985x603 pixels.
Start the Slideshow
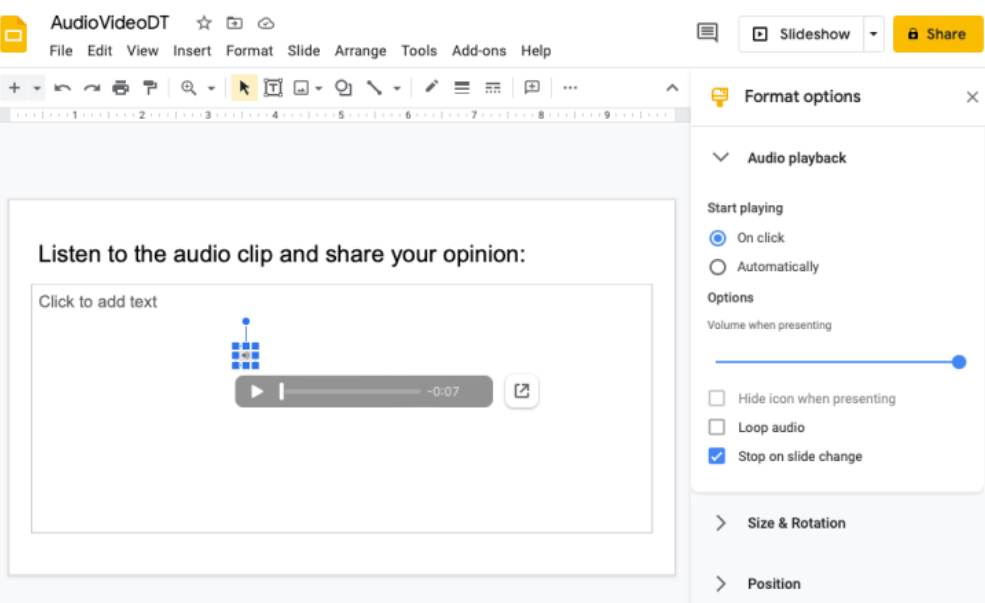point(802,34)
